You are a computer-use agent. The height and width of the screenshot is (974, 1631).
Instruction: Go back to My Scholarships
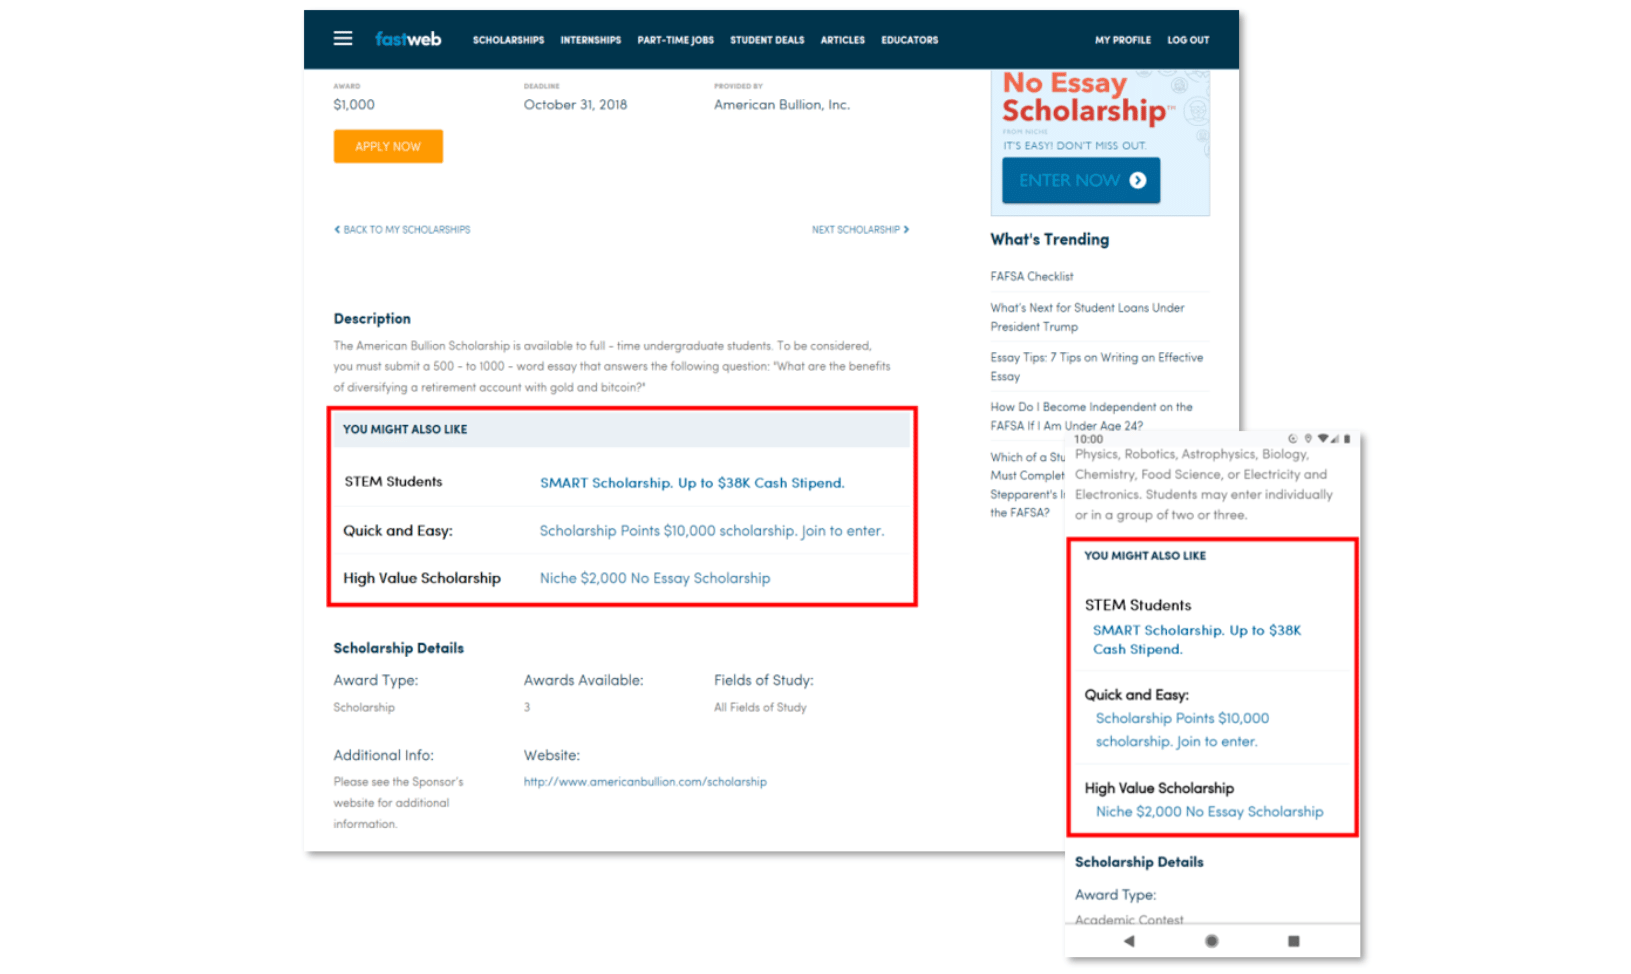[402, 230]
